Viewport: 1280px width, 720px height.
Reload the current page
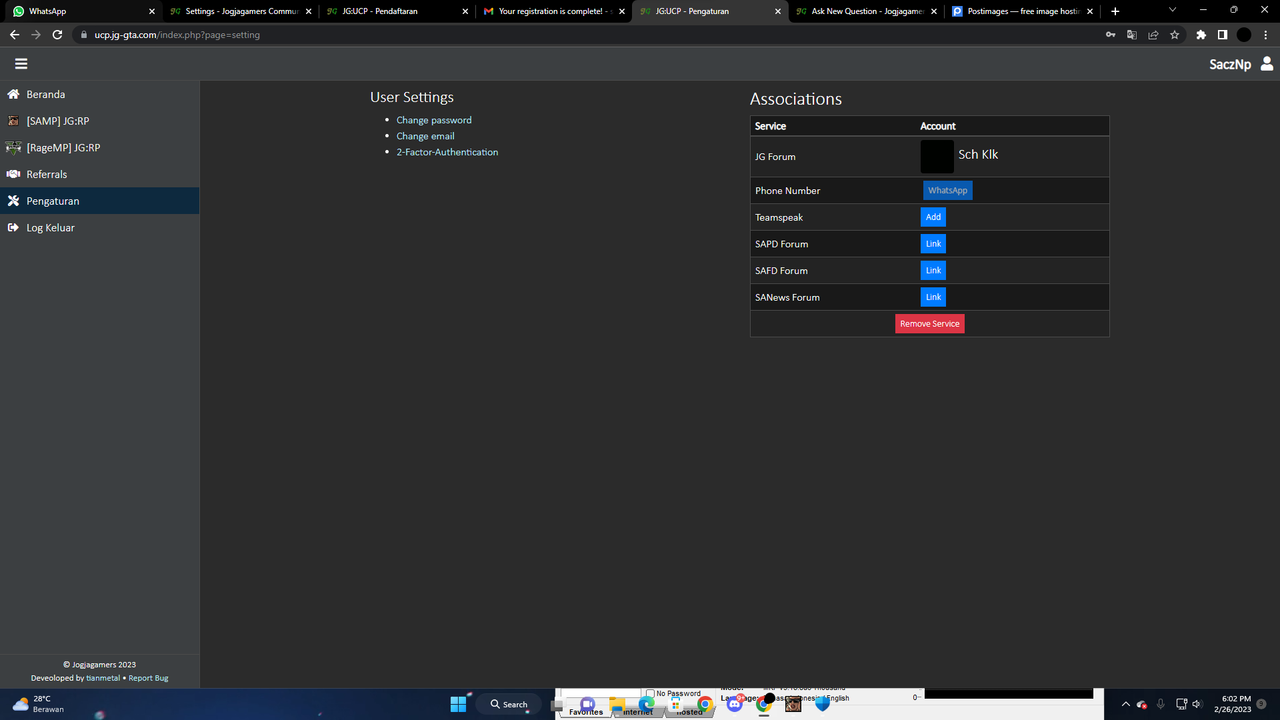coord(57,34)
